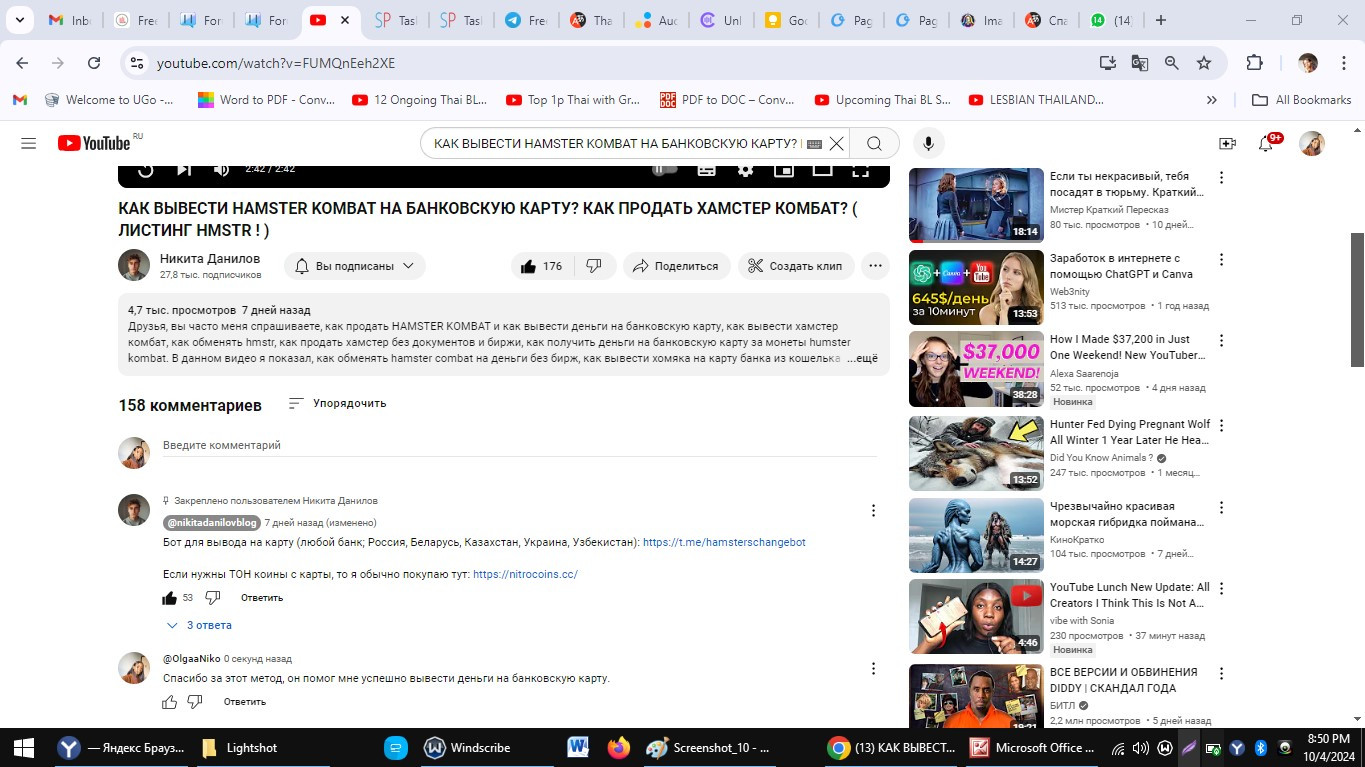This screenshot has height=767, width=1365.
Task: Start voice search with the microphone
Action: (928, 143)
